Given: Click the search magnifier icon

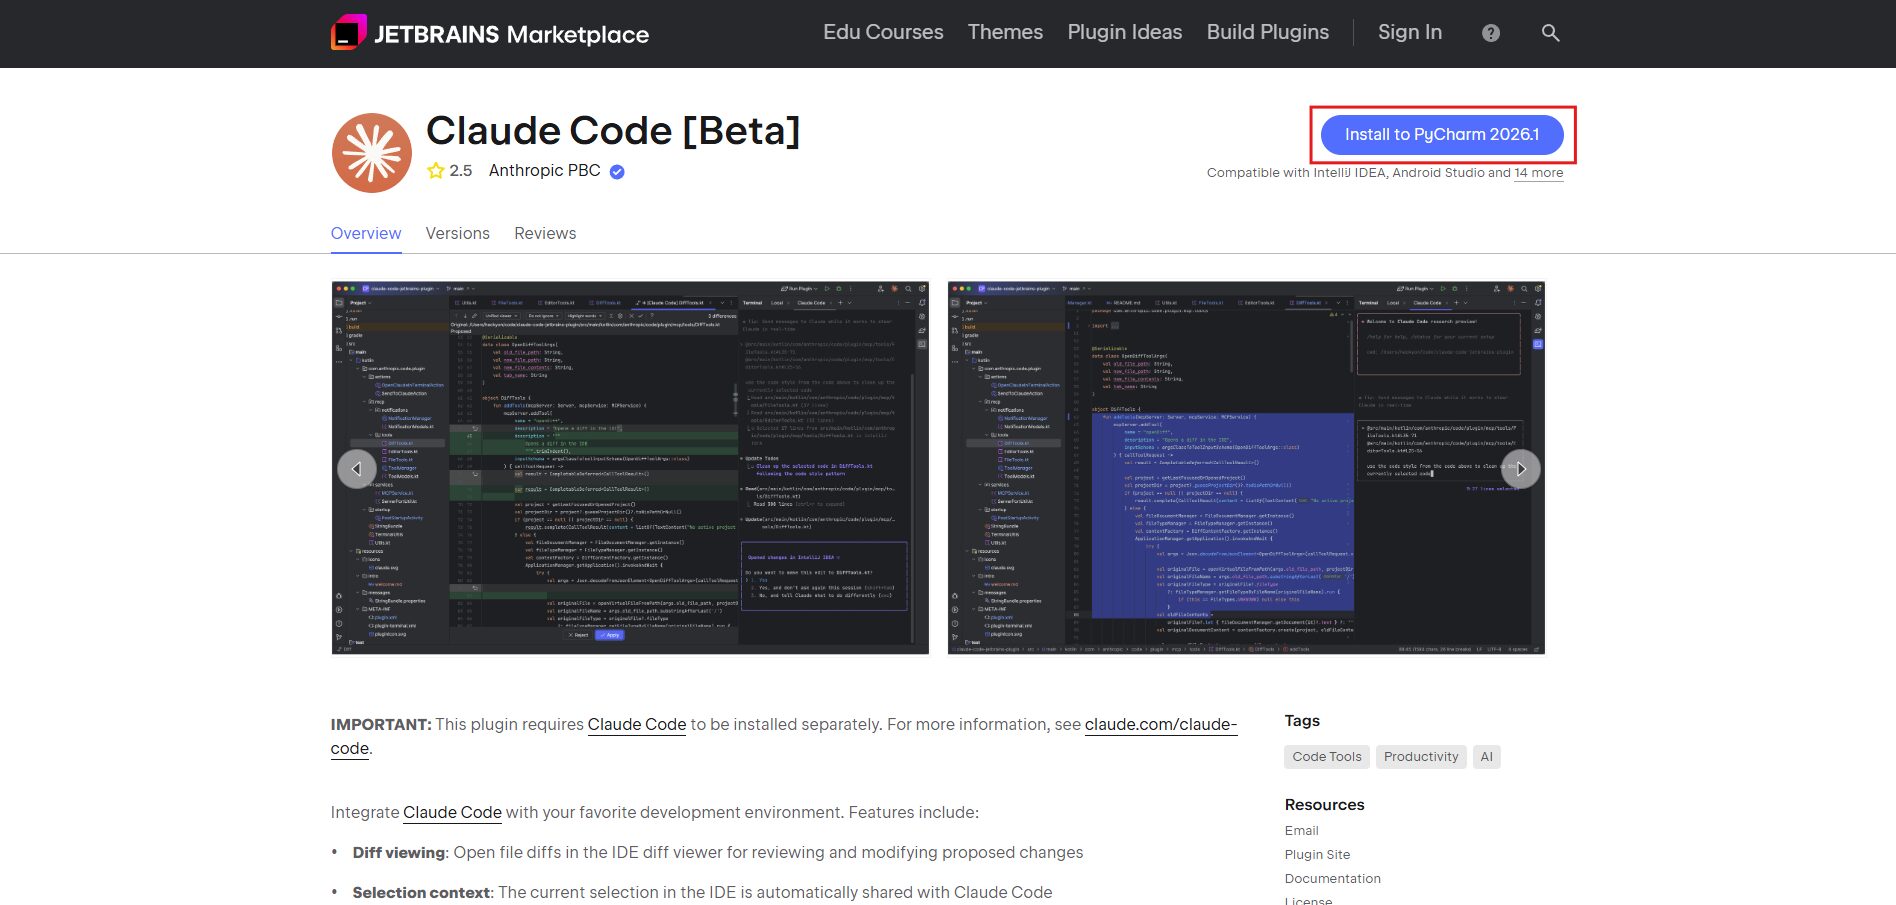Looking at the screenshot, I should click(1550, 33).
